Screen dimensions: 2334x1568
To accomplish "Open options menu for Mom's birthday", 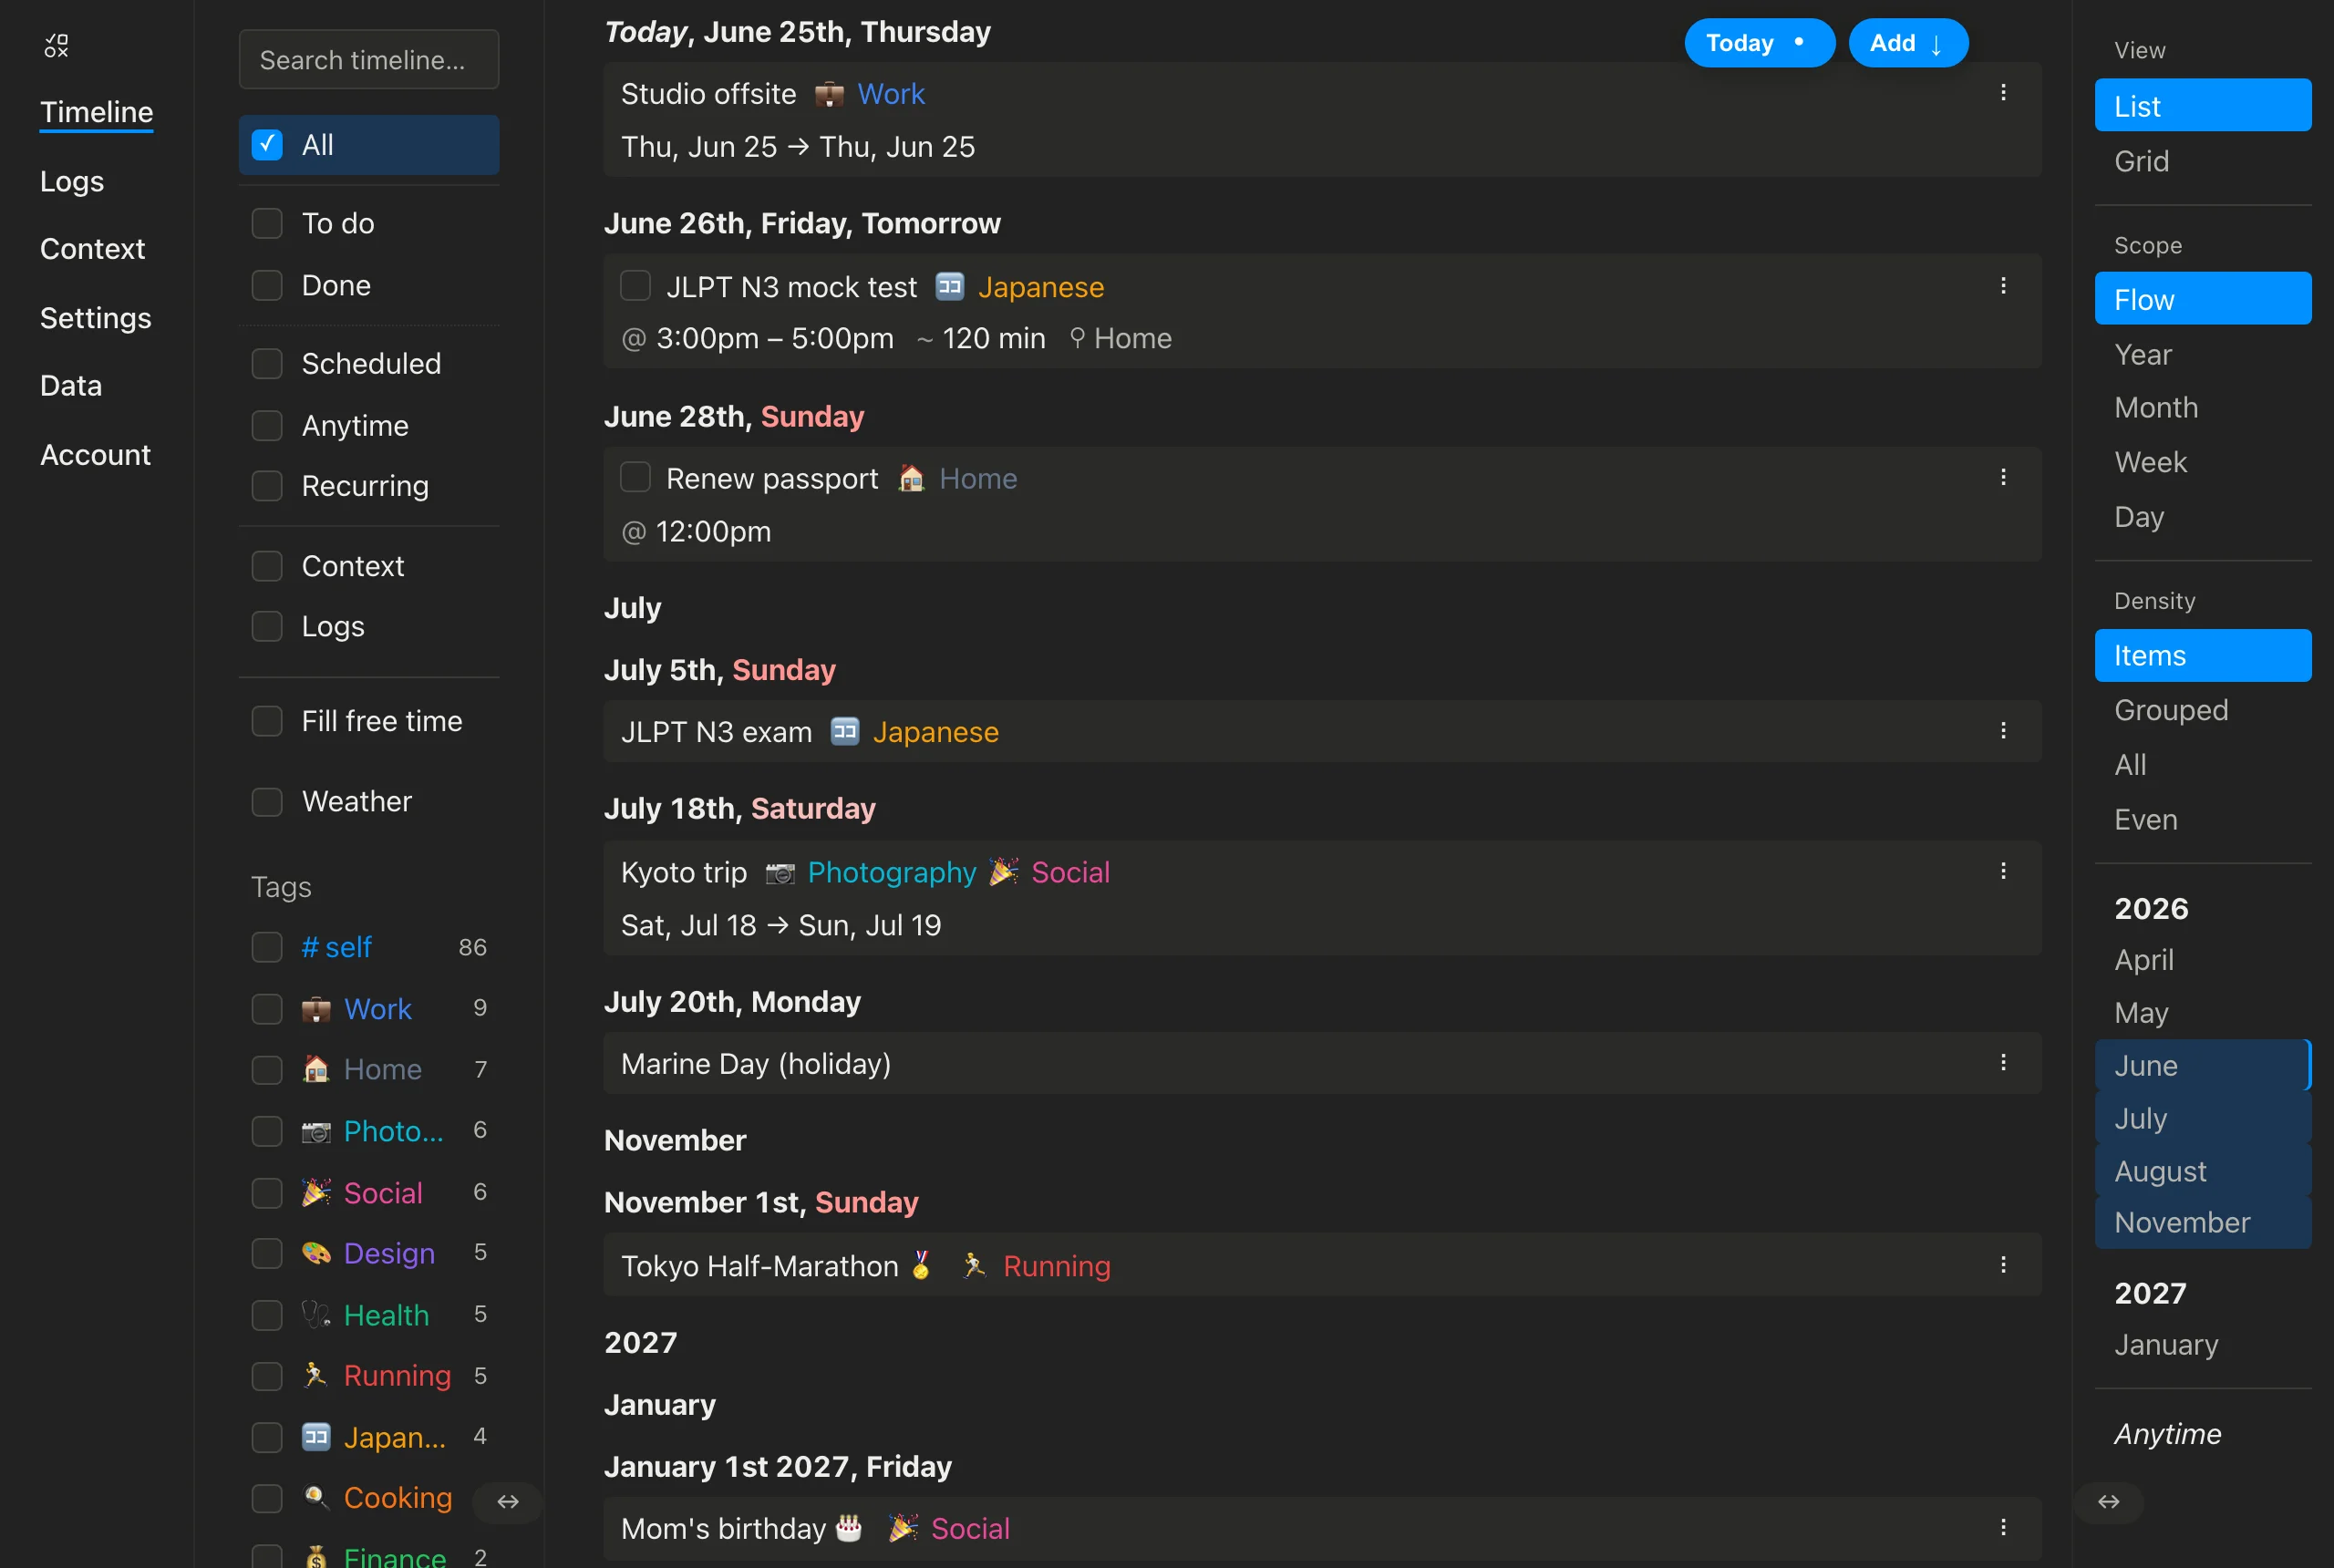I will coord(2003,1527).
